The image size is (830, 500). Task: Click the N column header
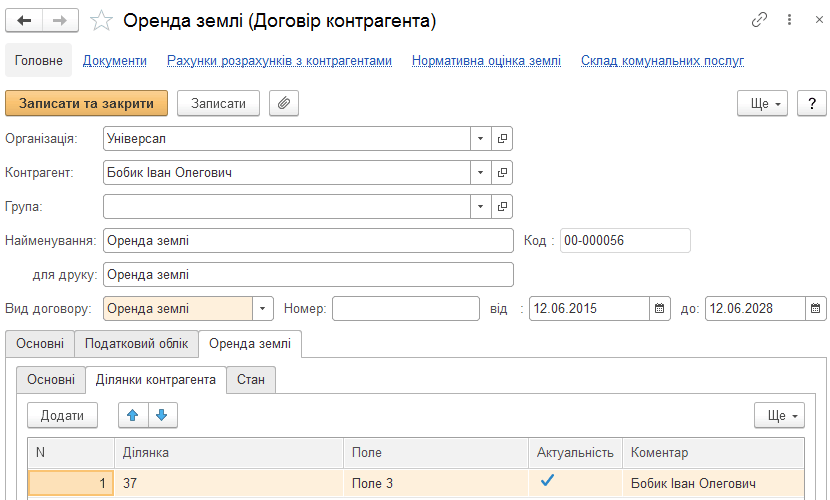(71, 453)
